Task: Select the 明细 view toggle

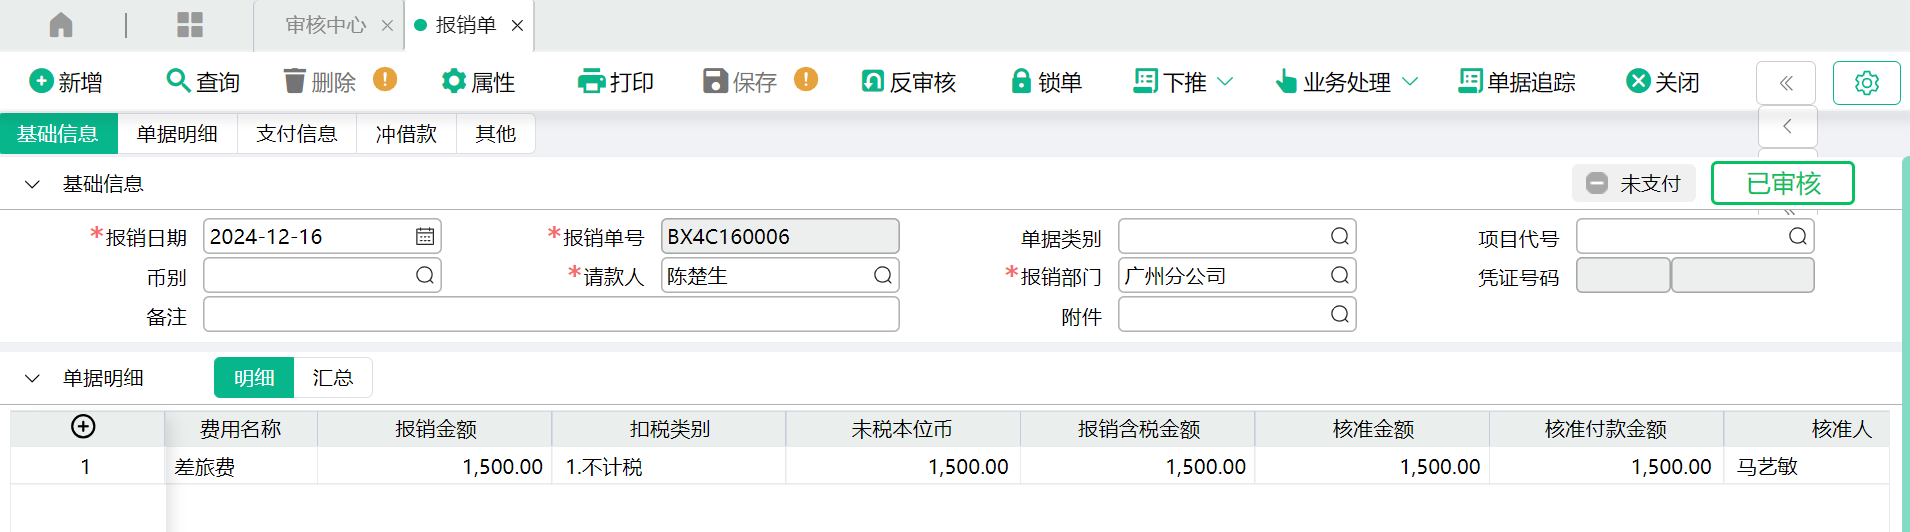Action: click(x=254, y=378)
